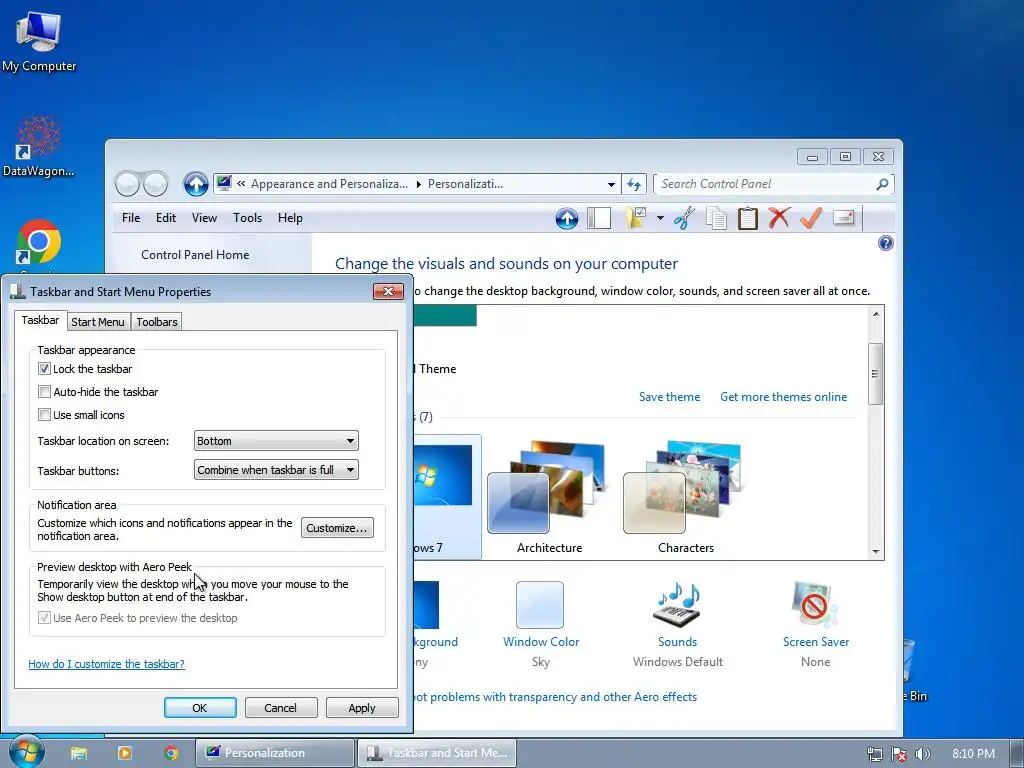Click the Apply button

tap(362, 708)
